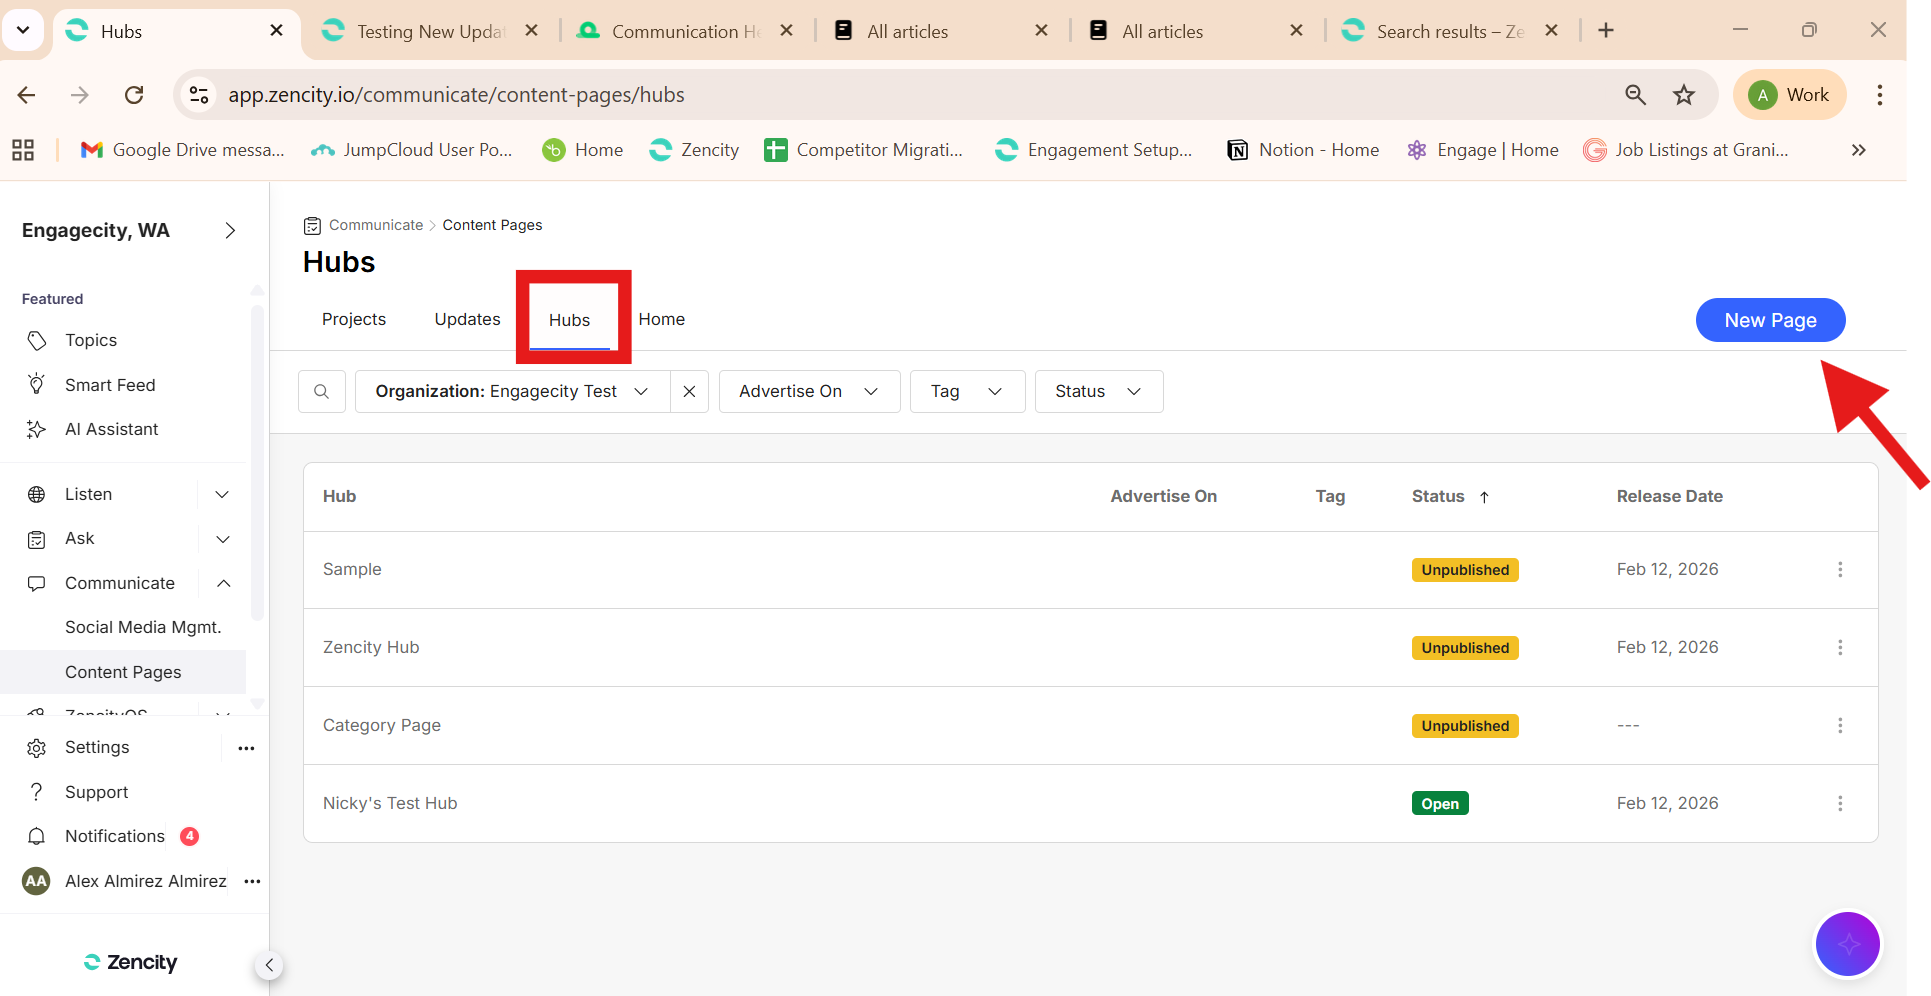Screen dimensions: 1931x996
Task: Expand the Listen section in sidebar
Action: [x=222, y=494]
